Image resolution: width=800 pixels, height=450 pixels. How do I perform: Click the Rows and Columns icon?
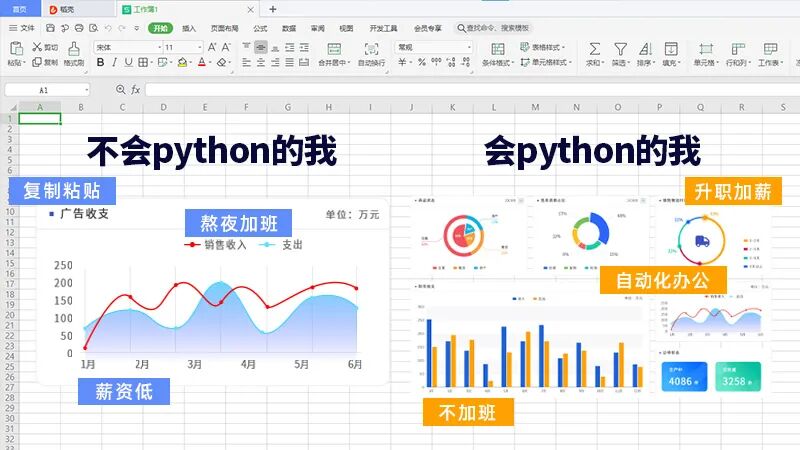pyautogui.click(x=738, y=49)
